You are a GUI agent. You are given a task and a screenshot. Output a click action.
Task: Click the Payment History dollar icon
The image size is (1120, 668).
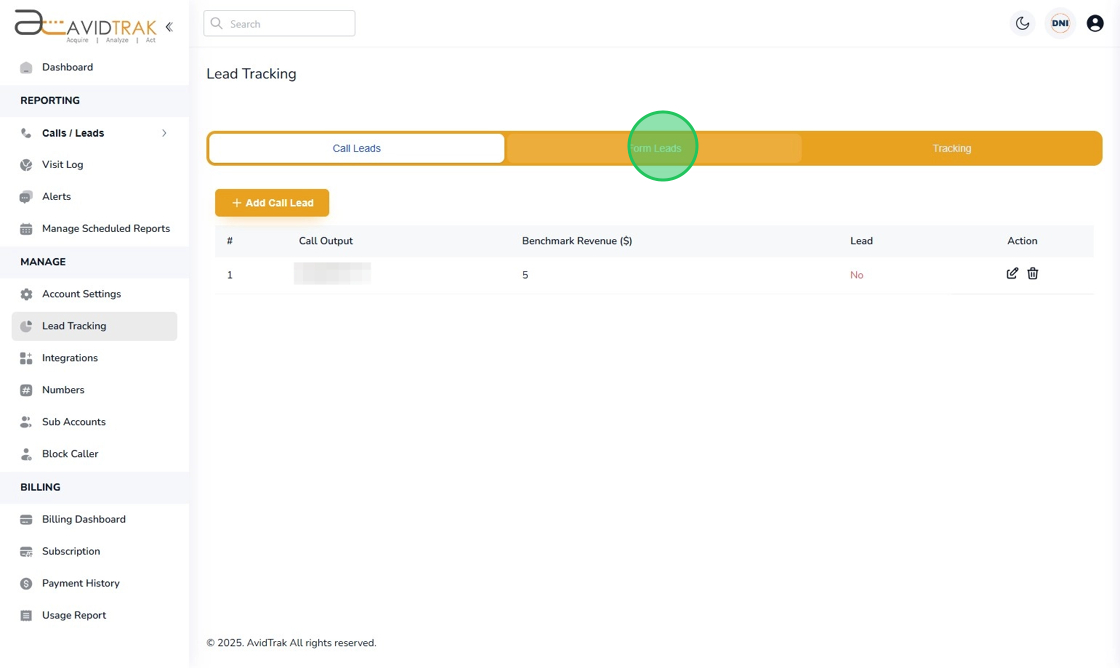pyautogui.click(x=26, y=583)
